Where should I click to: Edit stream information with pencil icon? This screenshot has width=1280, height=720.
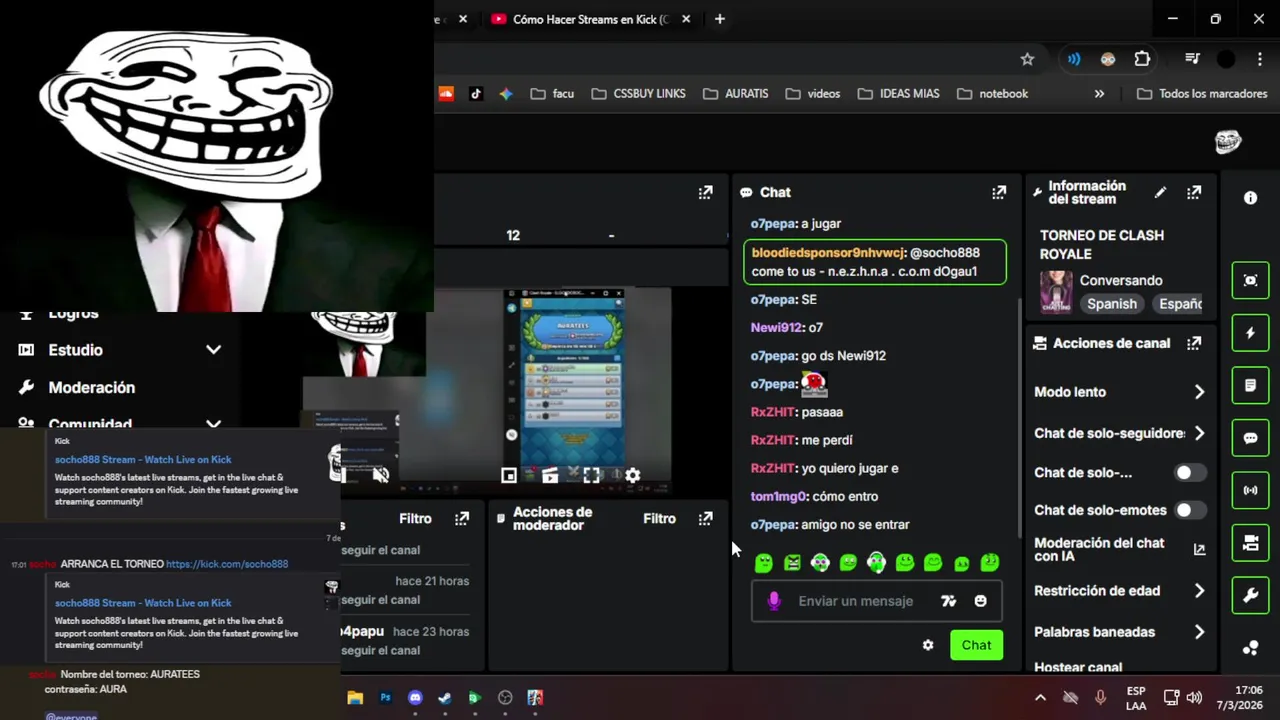click(x=1160, y=192)
